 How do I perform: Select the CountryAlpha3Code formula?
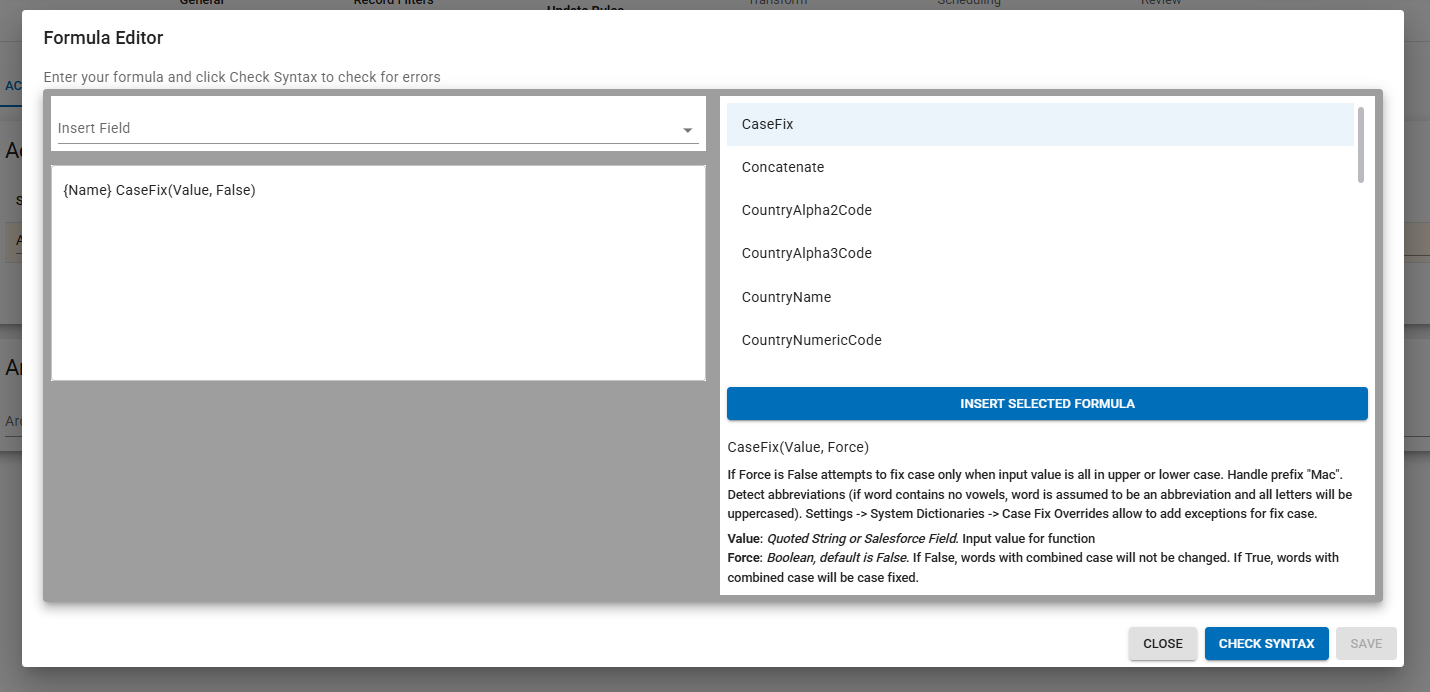coord(1040,253)
